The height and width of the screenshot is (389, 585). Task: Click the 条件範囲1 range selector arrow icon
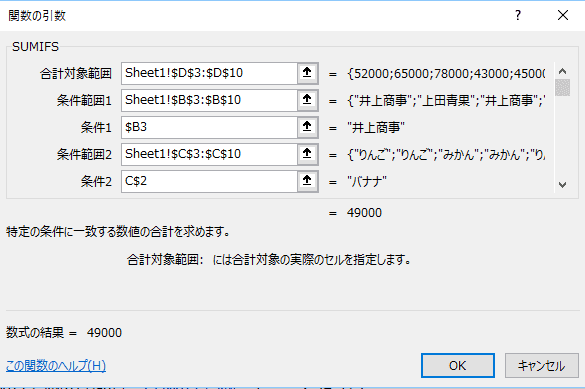pyautogui.click(x=307, y=100)
